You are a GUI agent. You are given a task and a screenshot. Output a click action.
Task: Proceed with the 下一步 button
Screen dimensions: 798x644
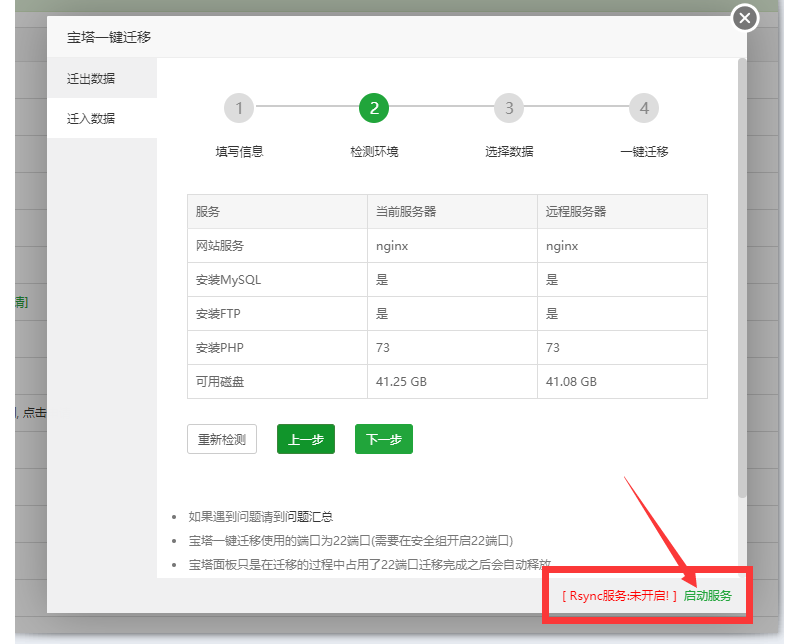click(x=384, y=439)
